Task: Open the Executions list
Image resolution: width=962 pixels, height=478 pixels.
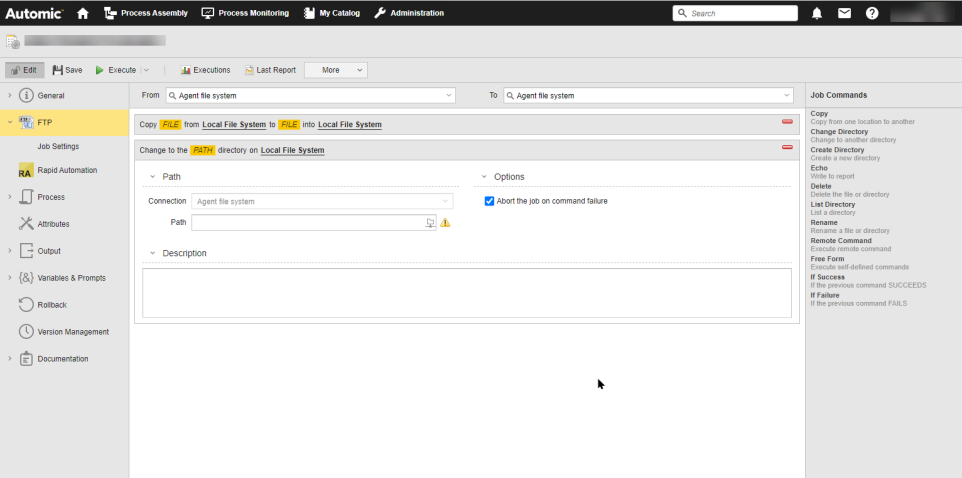Action: [206, 70]
